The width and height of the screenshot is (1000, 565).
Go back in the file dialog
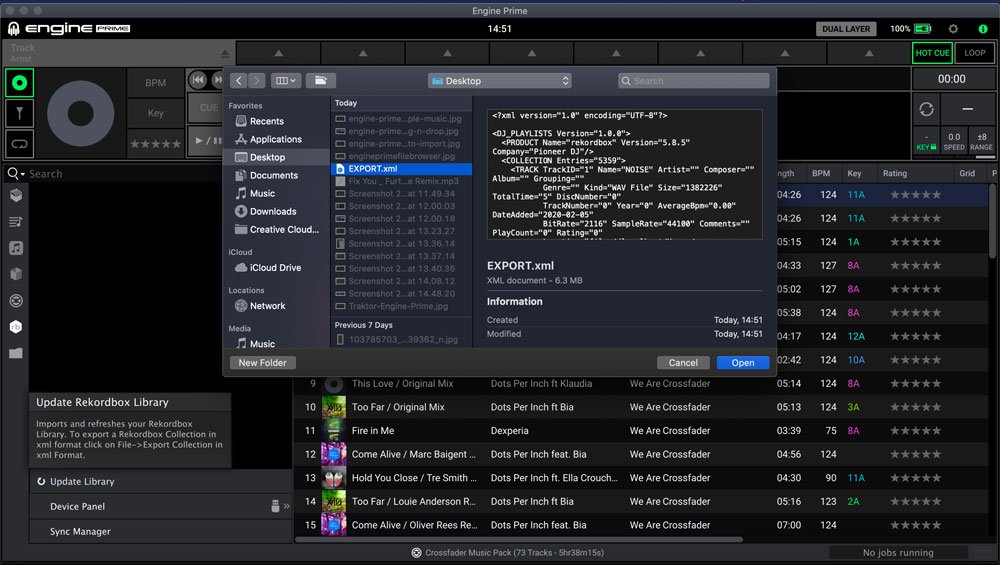239,80
